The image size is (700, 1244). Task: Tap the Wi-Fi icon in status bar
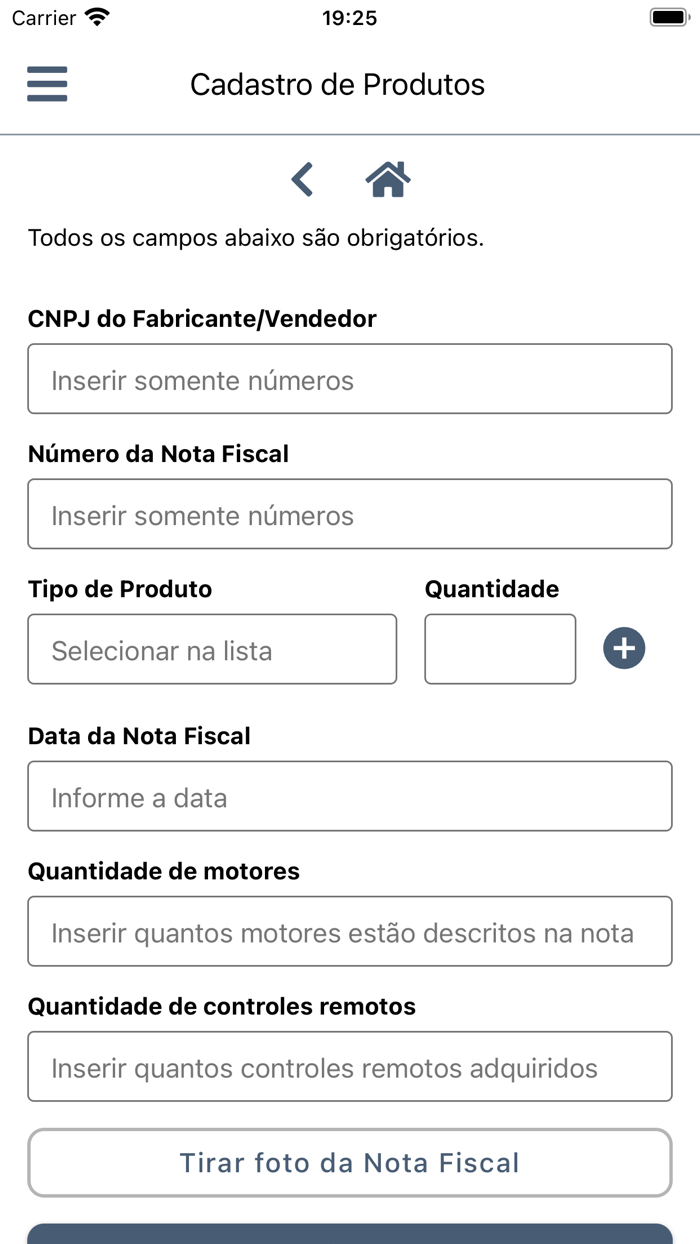pos(95,16)
